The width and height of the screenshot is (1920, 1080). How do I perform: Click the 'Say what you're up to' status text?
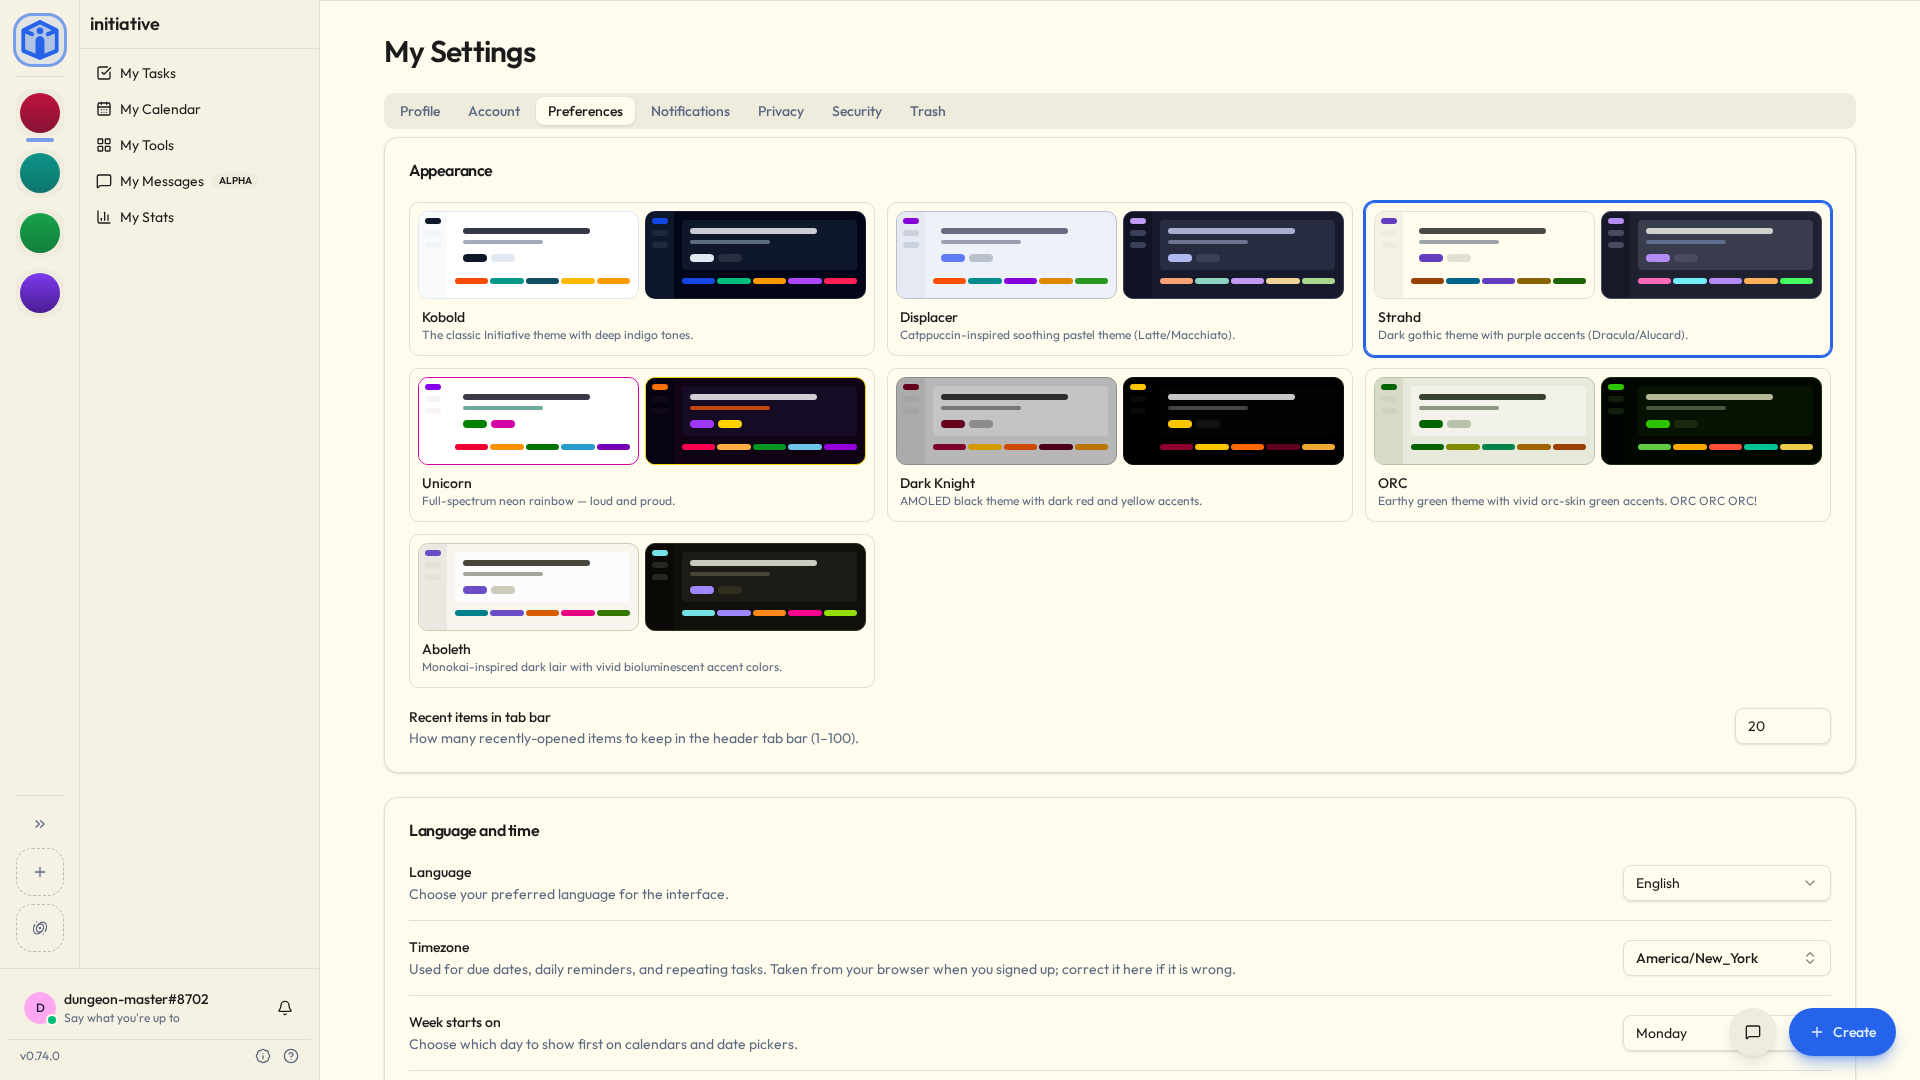click(122, 1018)
